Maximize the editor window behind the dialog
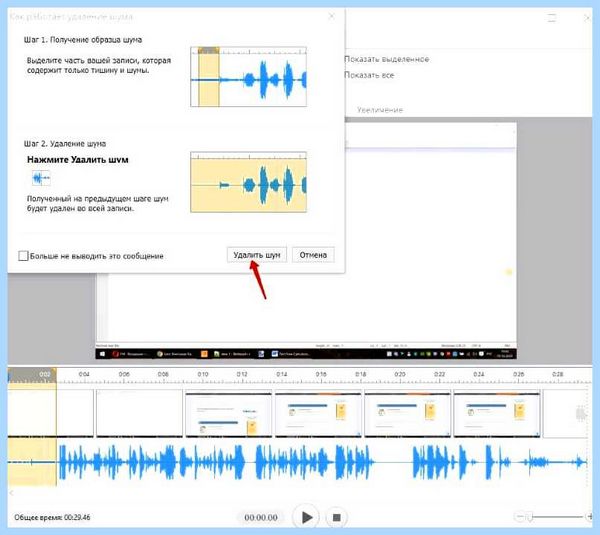 (552, 18)
